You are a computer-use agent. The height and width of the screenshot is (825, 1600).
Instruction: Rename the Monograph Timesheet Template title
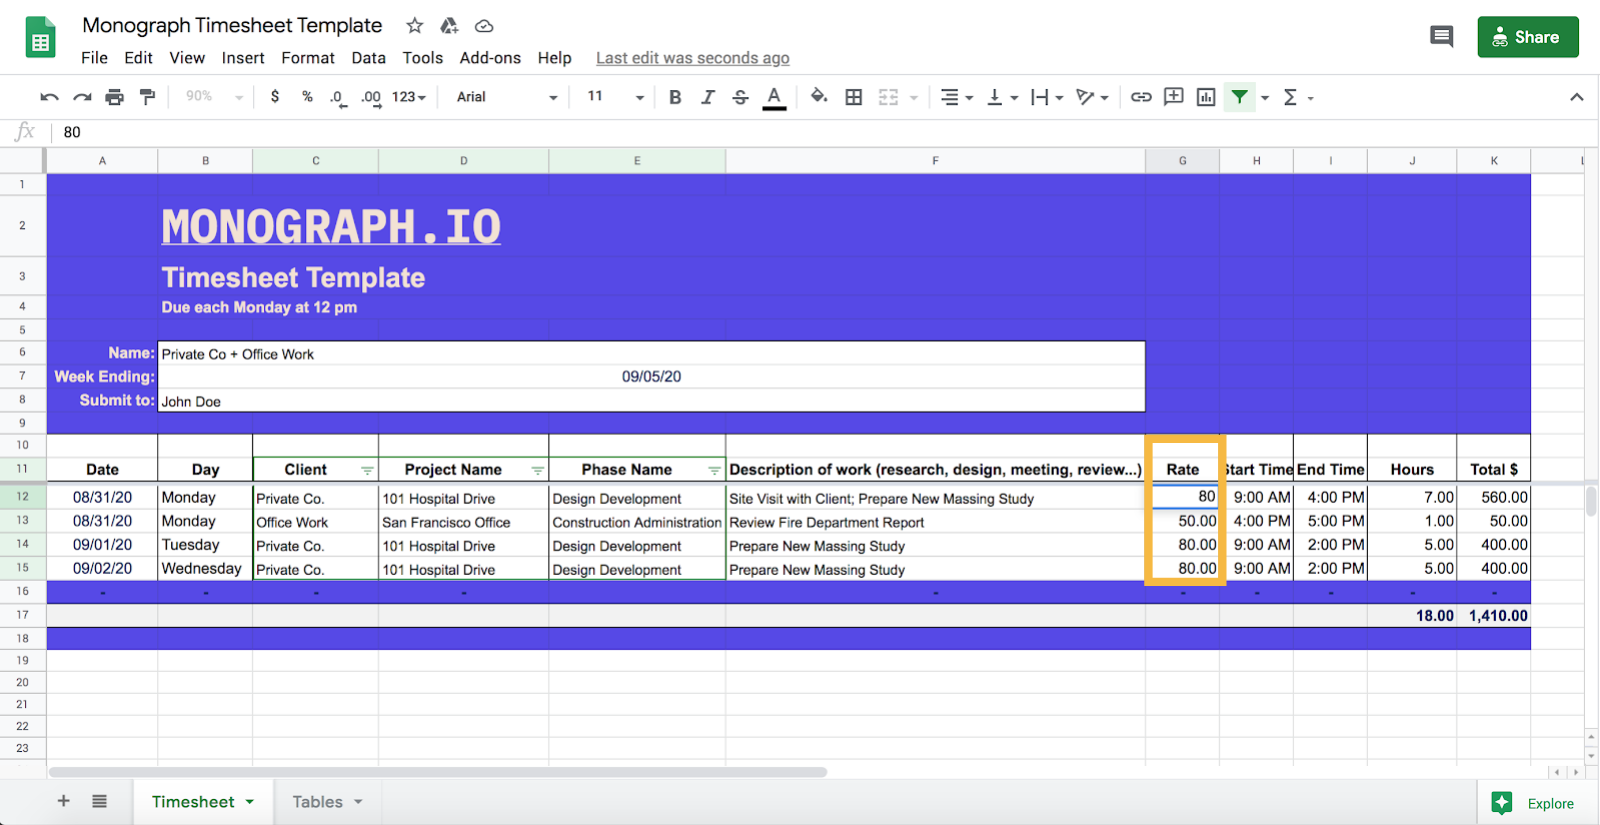click(232, 26)
